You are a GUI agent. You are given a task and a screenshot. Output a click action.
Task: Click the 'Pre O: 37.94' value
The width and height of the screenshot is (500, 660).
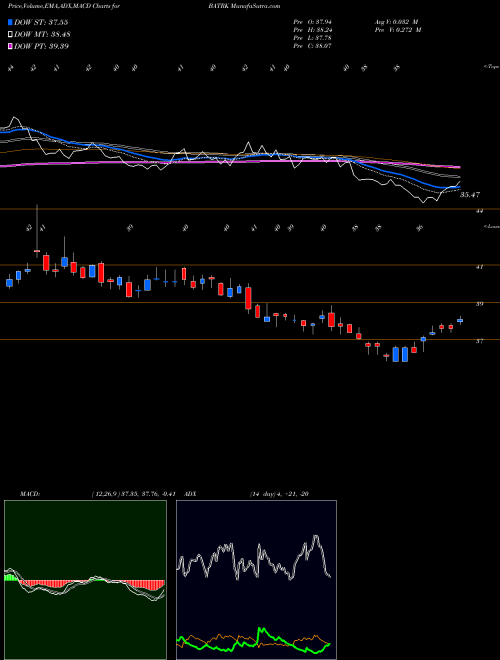[314, 22]
